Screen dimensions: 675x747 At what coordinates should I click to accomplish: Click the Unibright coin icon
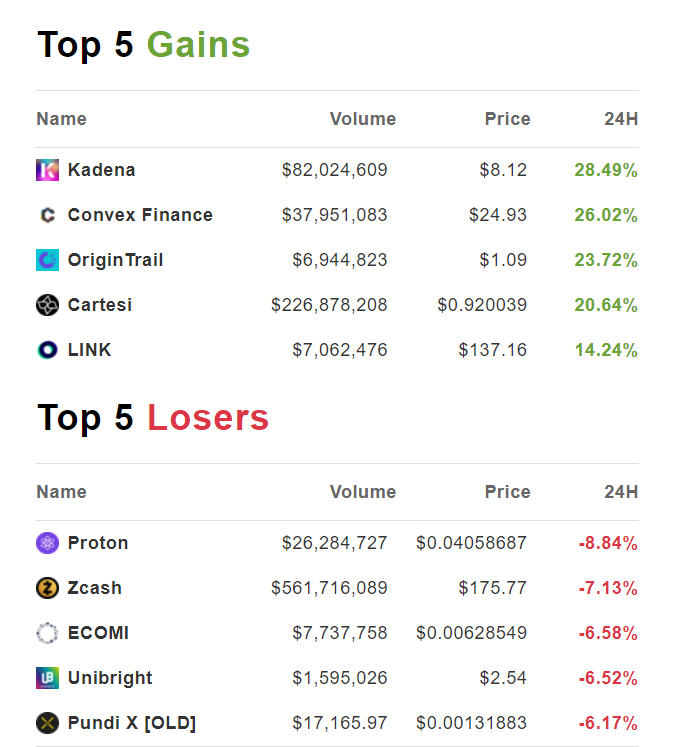click(x=47, y=678)
